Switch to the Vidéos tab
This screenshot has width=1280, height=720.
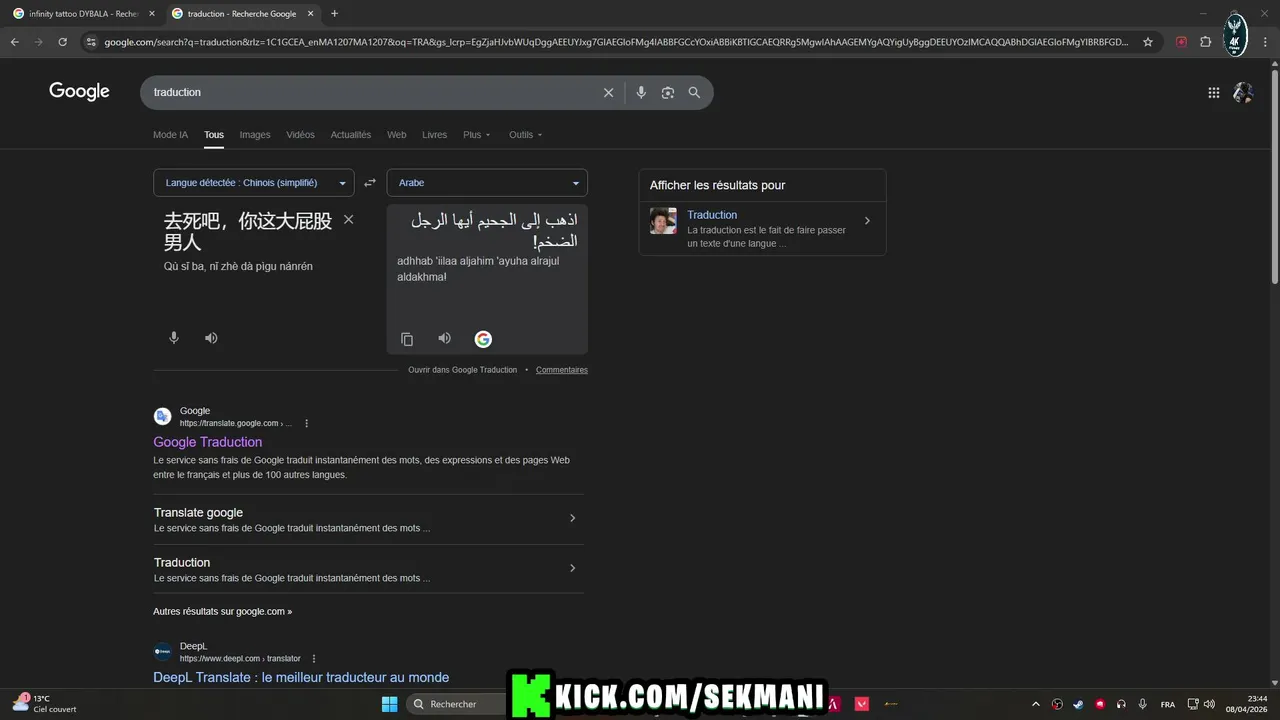[300, 135]
